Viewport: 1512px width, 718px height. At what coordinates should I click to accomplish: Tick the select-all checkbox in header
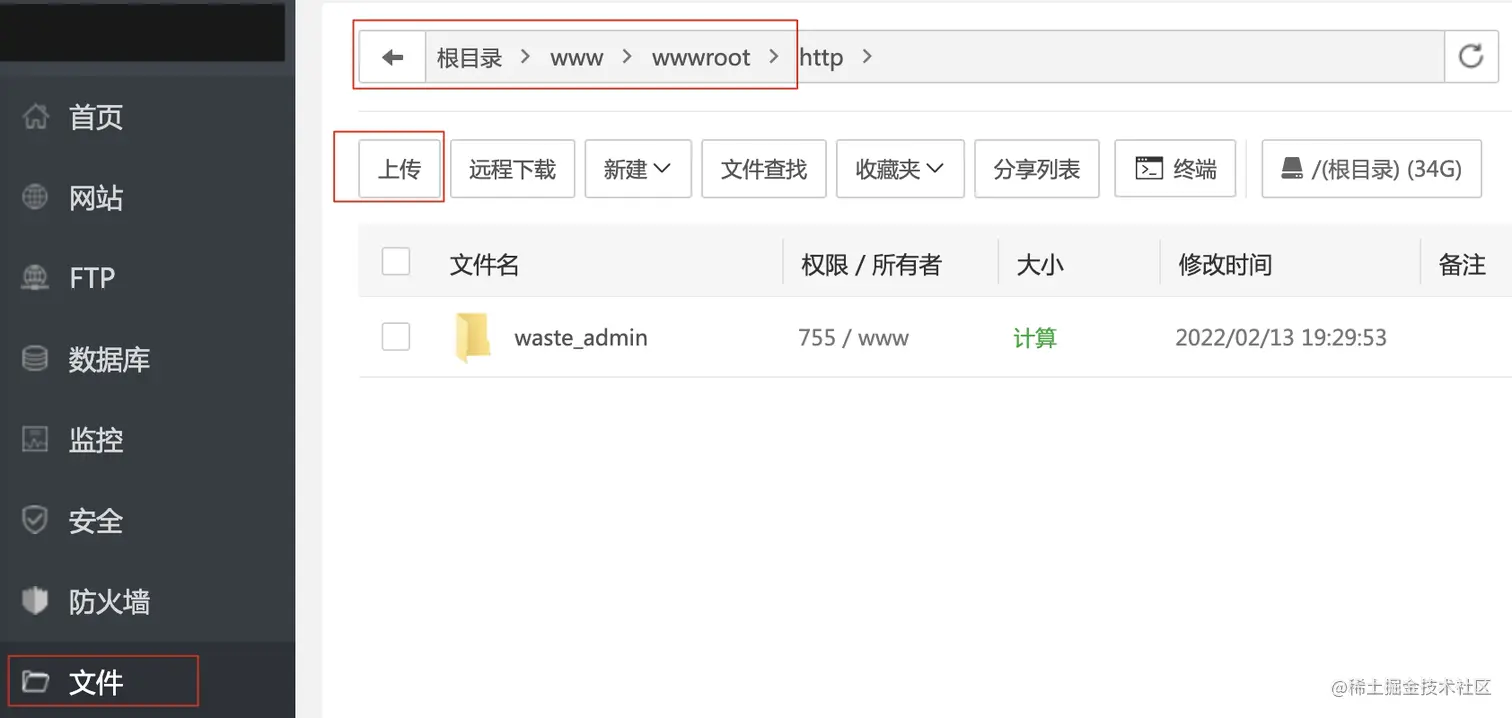tap(396, 263)
